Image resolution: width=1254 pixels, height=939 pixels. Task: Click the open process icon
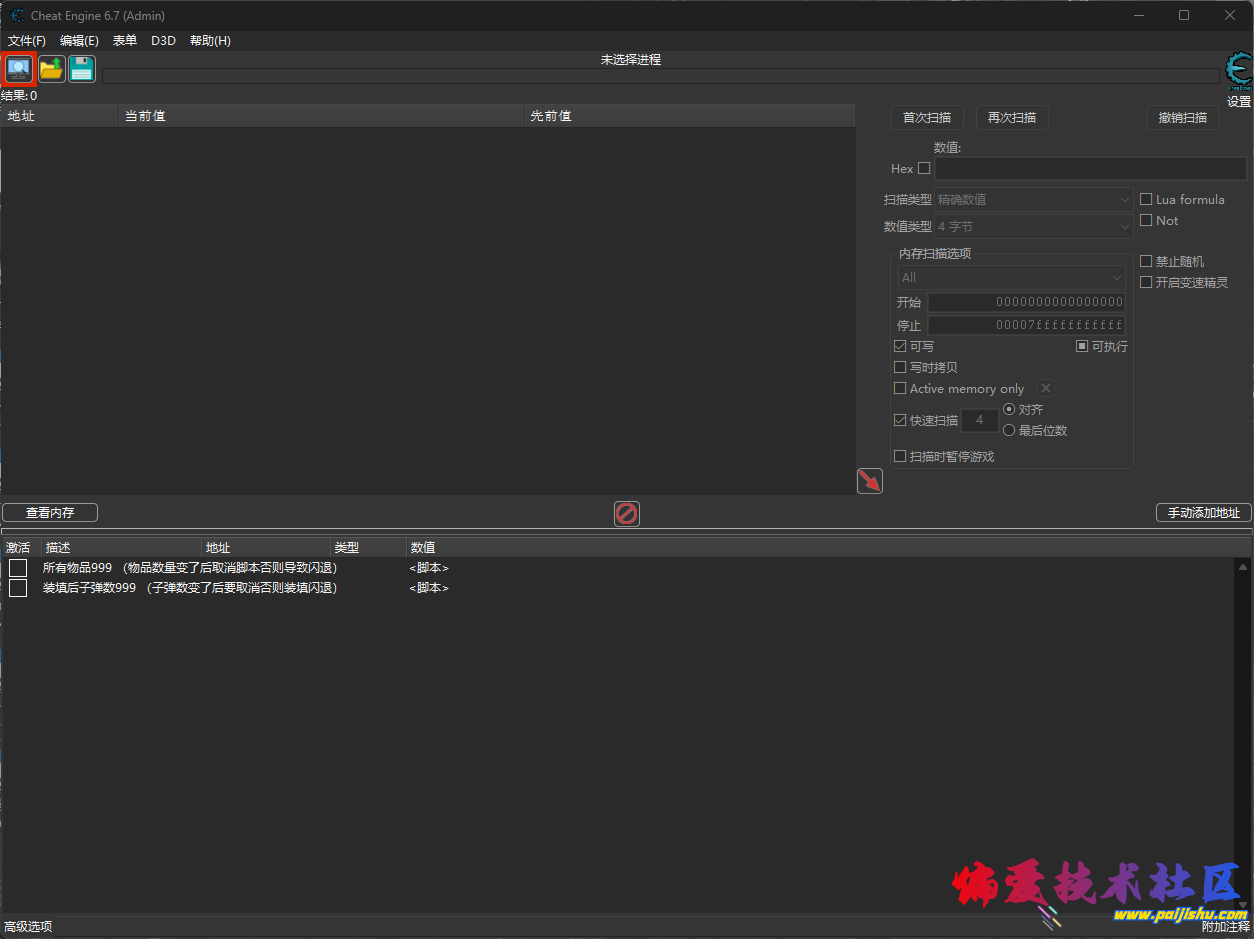19,69
